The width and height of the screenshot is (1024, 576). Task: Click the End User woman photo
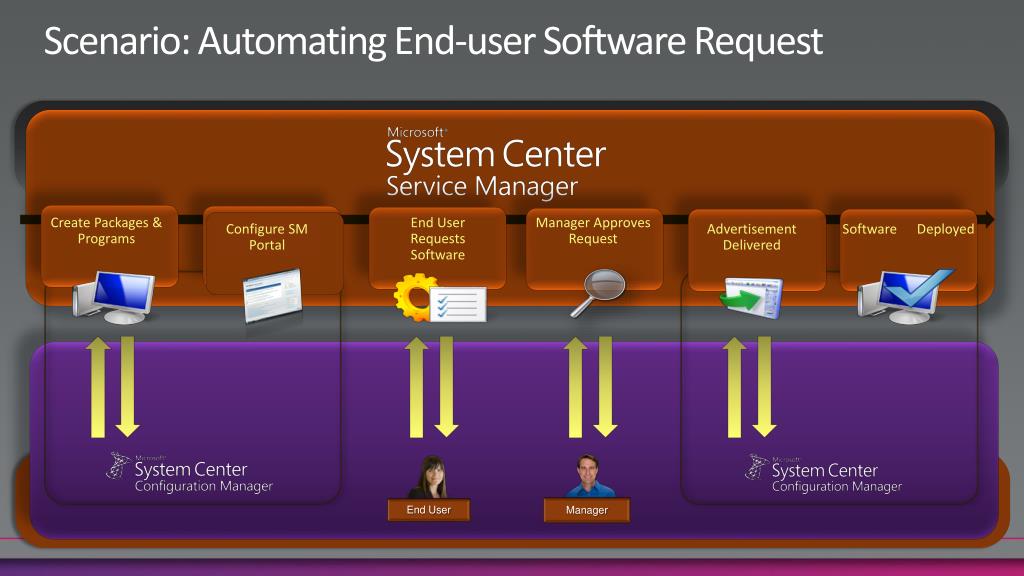pos(430,477)
